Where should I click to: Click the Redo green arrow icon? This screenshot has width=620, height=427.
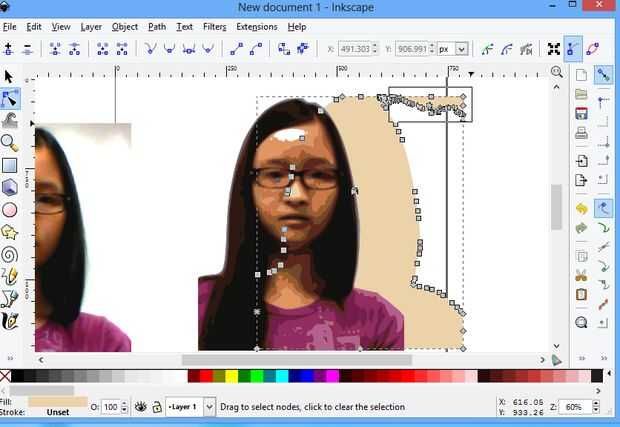point(581,228)
